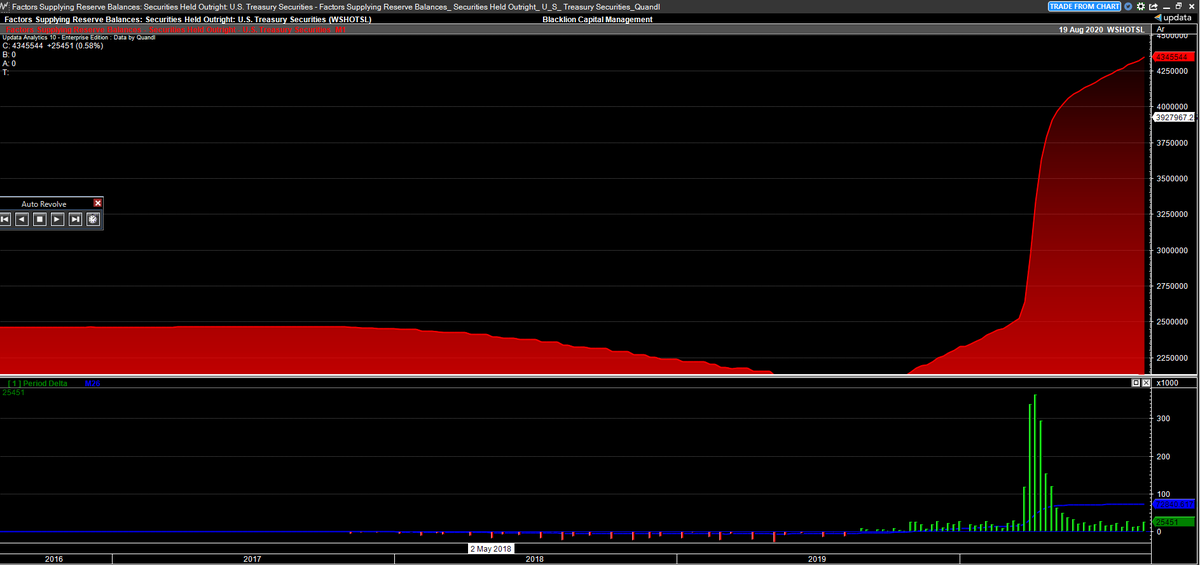Click the blue moving average axis tag
The image size is (1200, 565).
pyautogui.click(x=1174, y=504)
